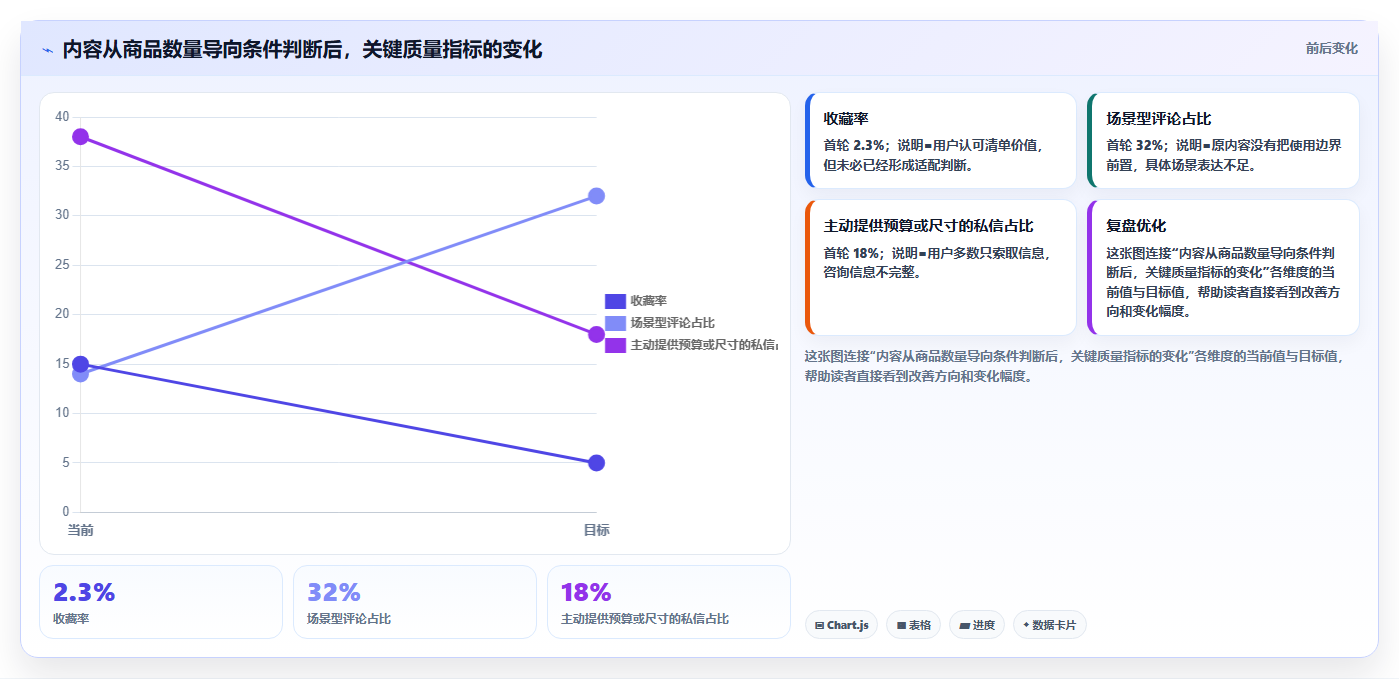Screen dimensions: 1399x679
Task: Click the icon inside the 数据卡片 tag
Action: coord(1026,626)
